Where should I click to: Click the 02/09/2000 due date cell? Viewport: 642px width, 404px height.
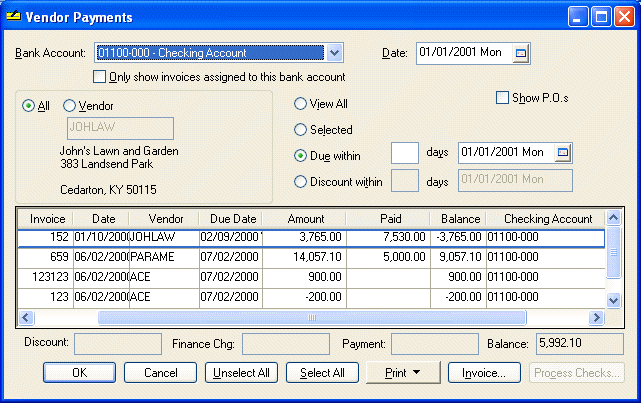click(x=231, y=237)
